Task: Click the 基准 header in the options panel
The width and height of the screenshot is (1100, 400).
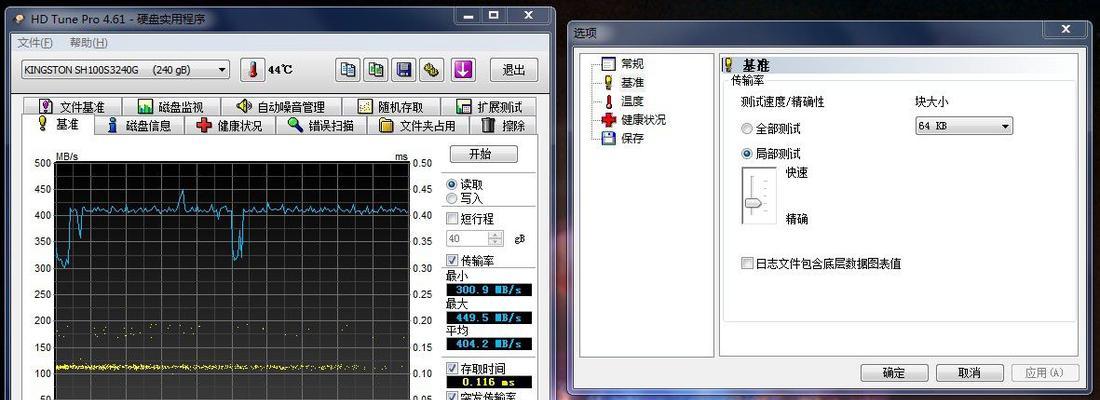Action: (756, 65)
